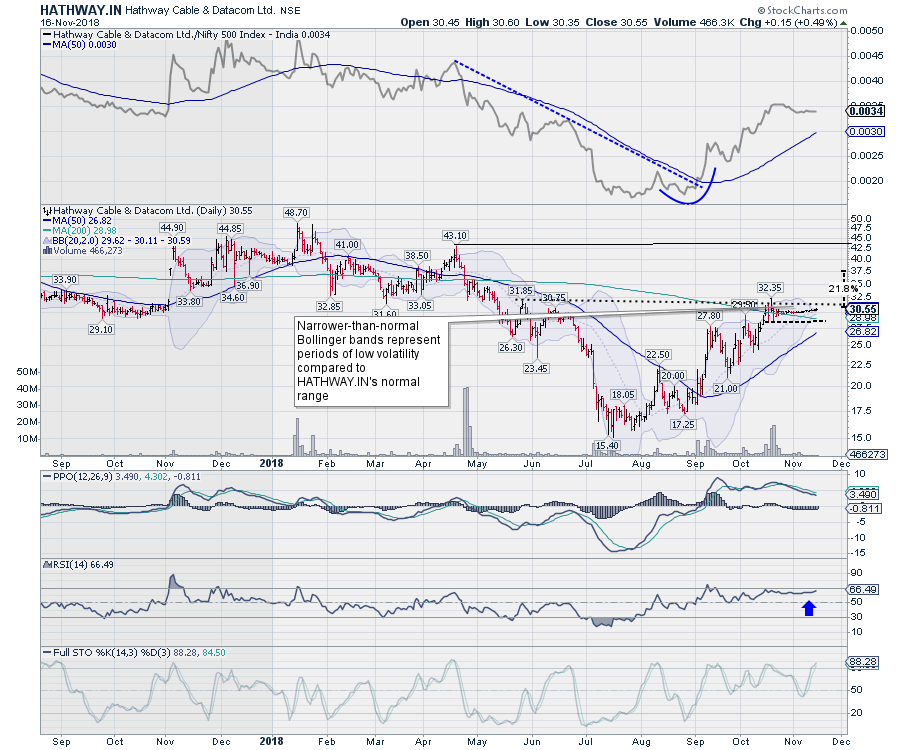Click the 0.0030 moving average value tag
Viewport: 900px width, 750px height.
click(866, 131)
